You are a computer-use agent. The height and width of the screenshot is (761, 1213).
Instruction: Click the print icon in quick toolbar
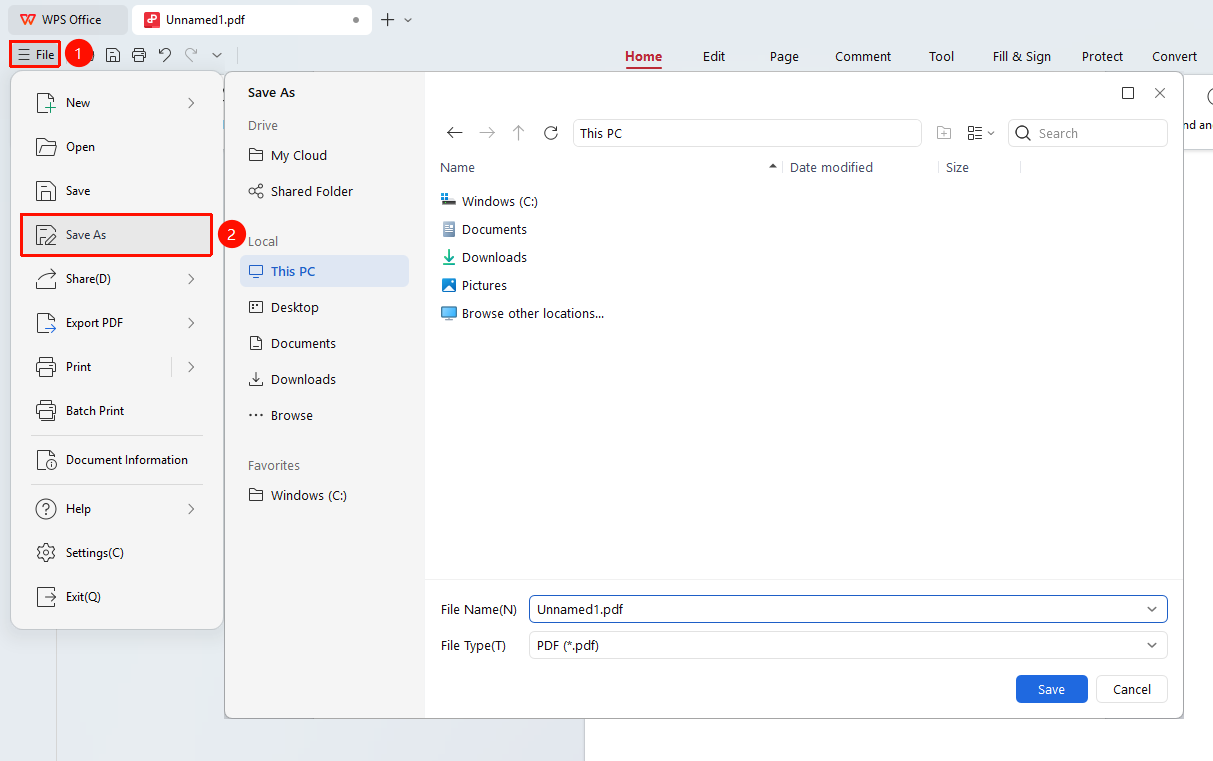click(x=139, y=55)
